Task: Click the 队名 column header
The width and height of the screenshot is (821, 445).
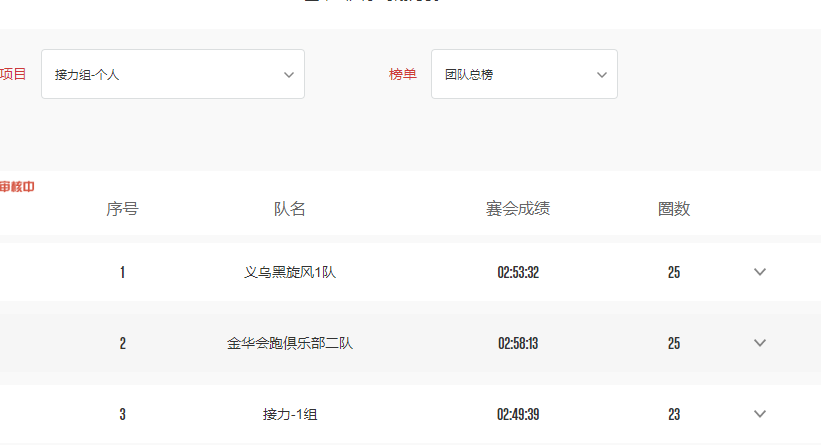Action: (290, 209)
